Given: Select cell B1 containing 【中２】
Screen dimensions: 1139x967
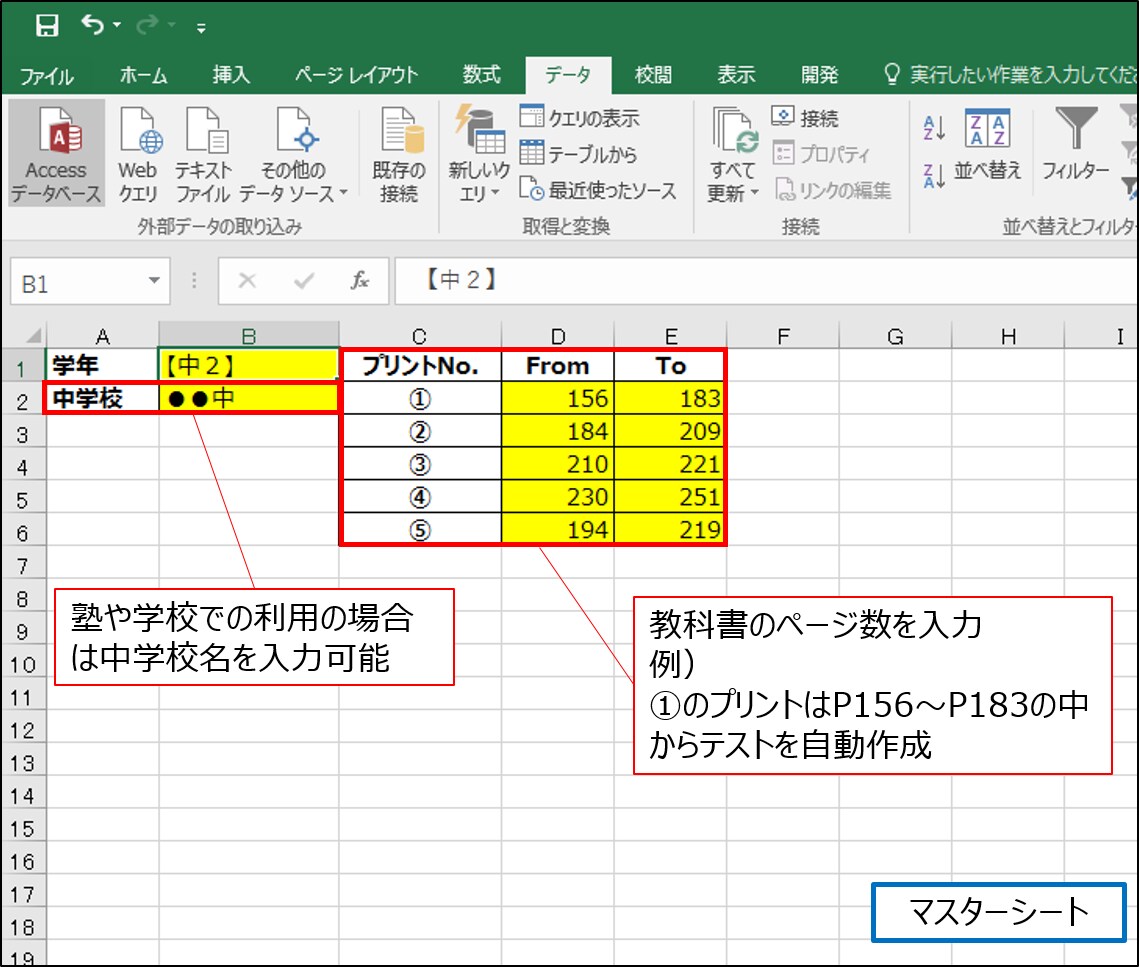Looking at the screenshot, I should [248, 365].
